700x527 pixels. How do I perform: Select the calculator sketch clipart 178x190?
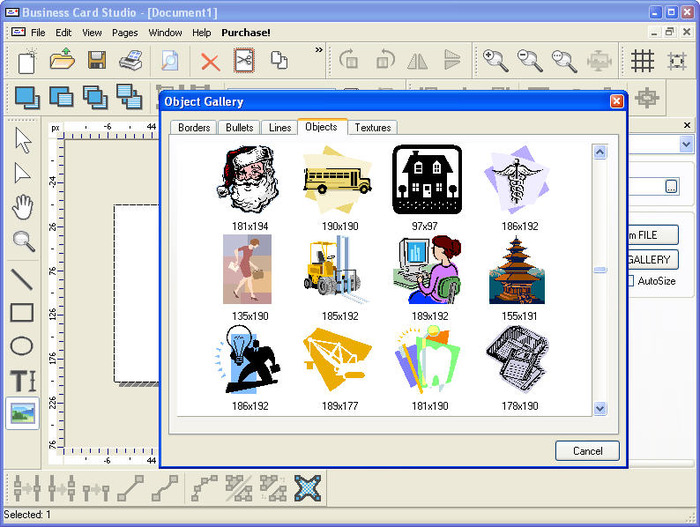point(517,359)
